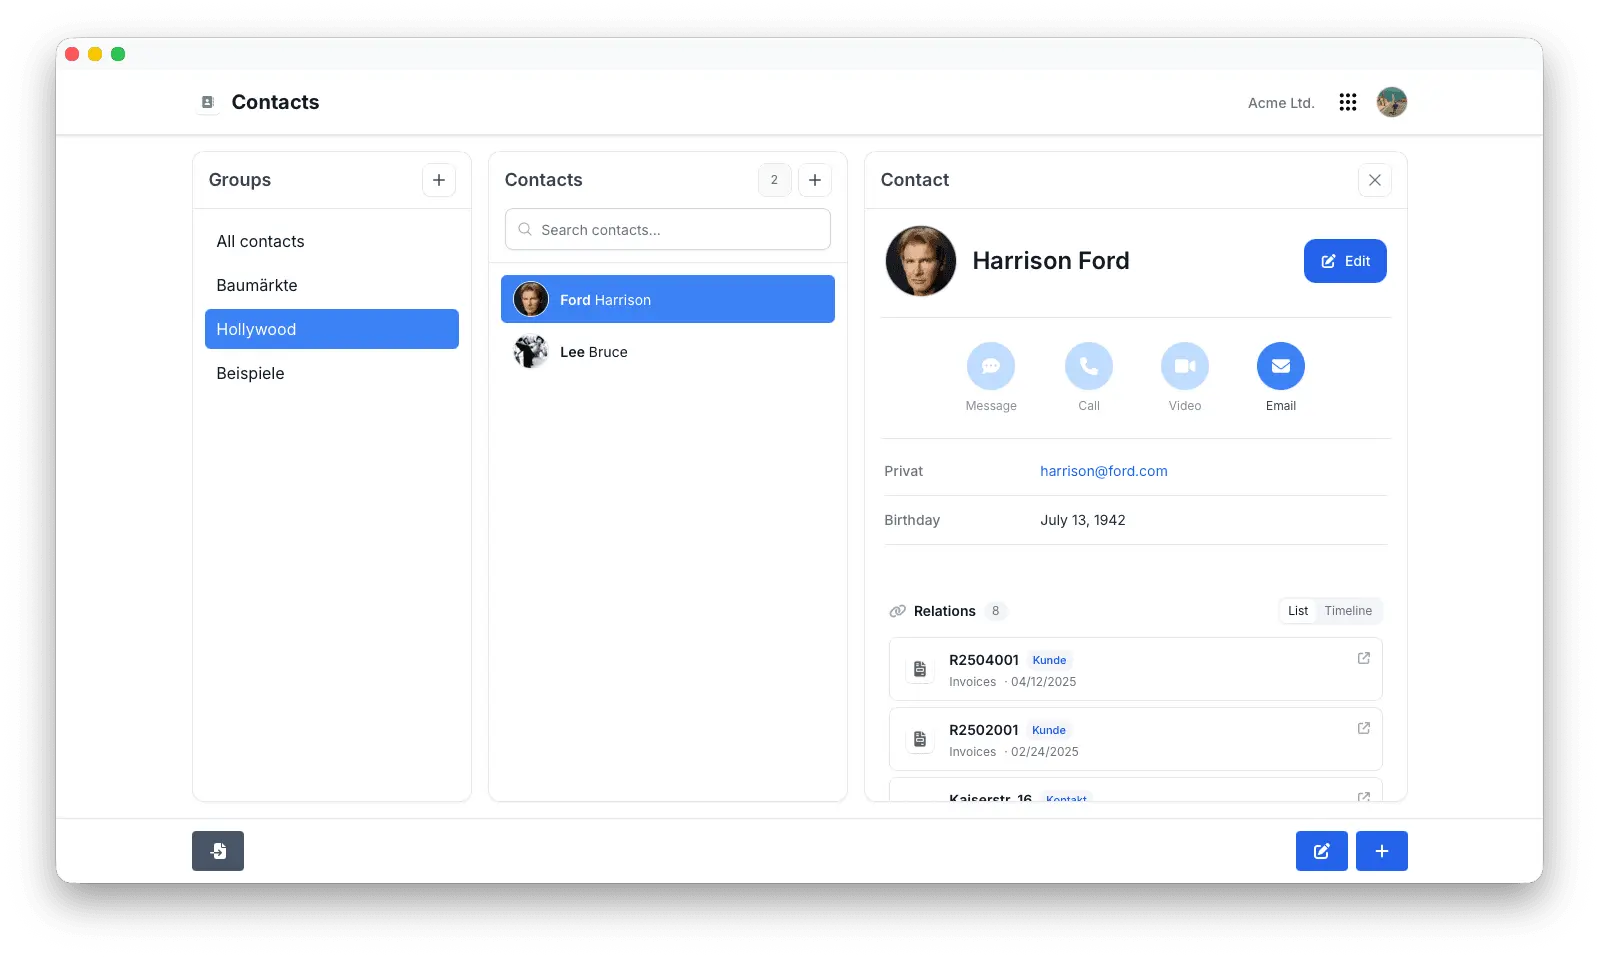The height and width of the screenshot is (957, 1599).
Task: Click the search magnifier icon
Action: [525, 229]
